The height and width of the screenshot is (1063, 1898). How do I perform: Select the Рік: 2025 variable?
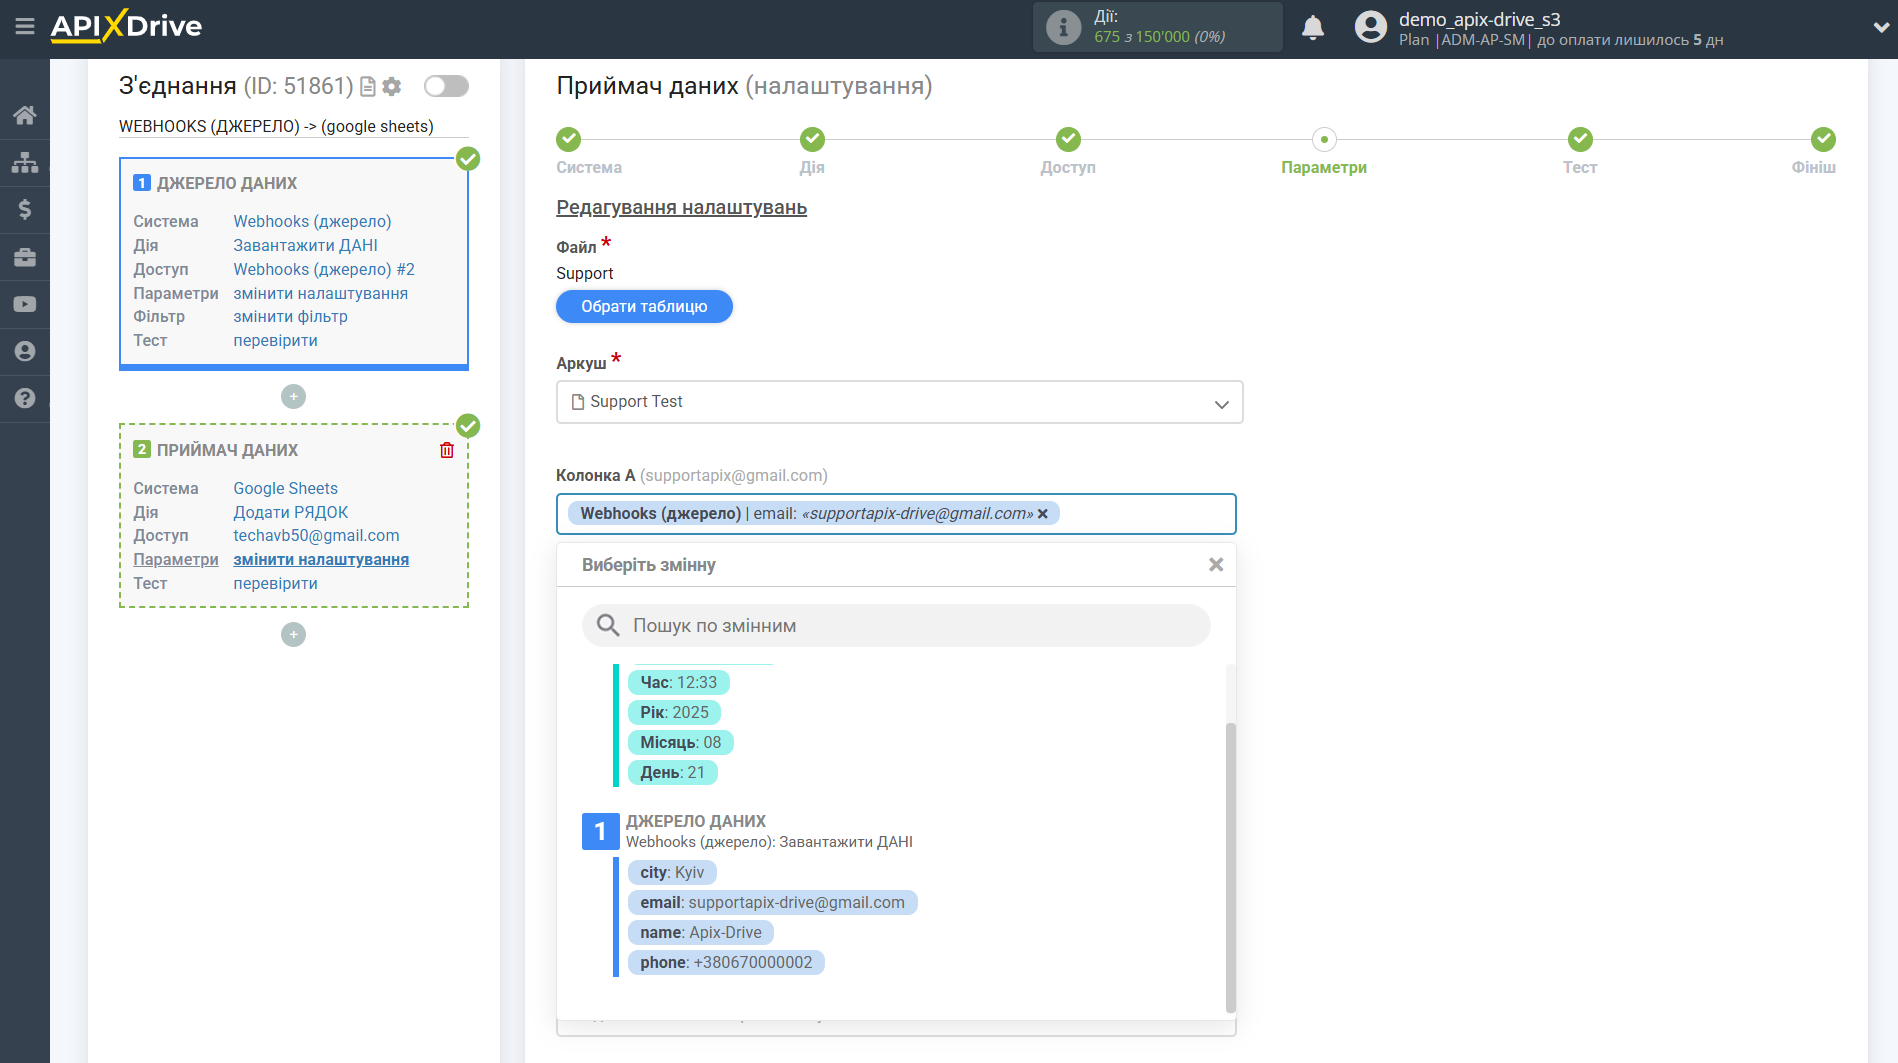(674, 713)
